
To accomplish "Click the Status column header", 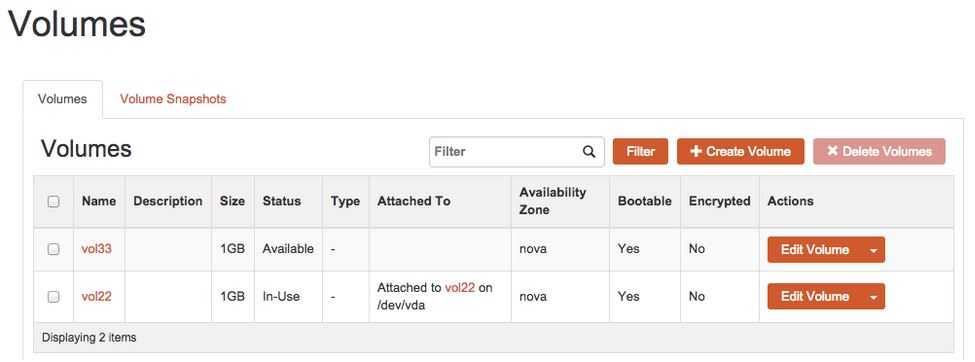I will click(x=282, y=201).
